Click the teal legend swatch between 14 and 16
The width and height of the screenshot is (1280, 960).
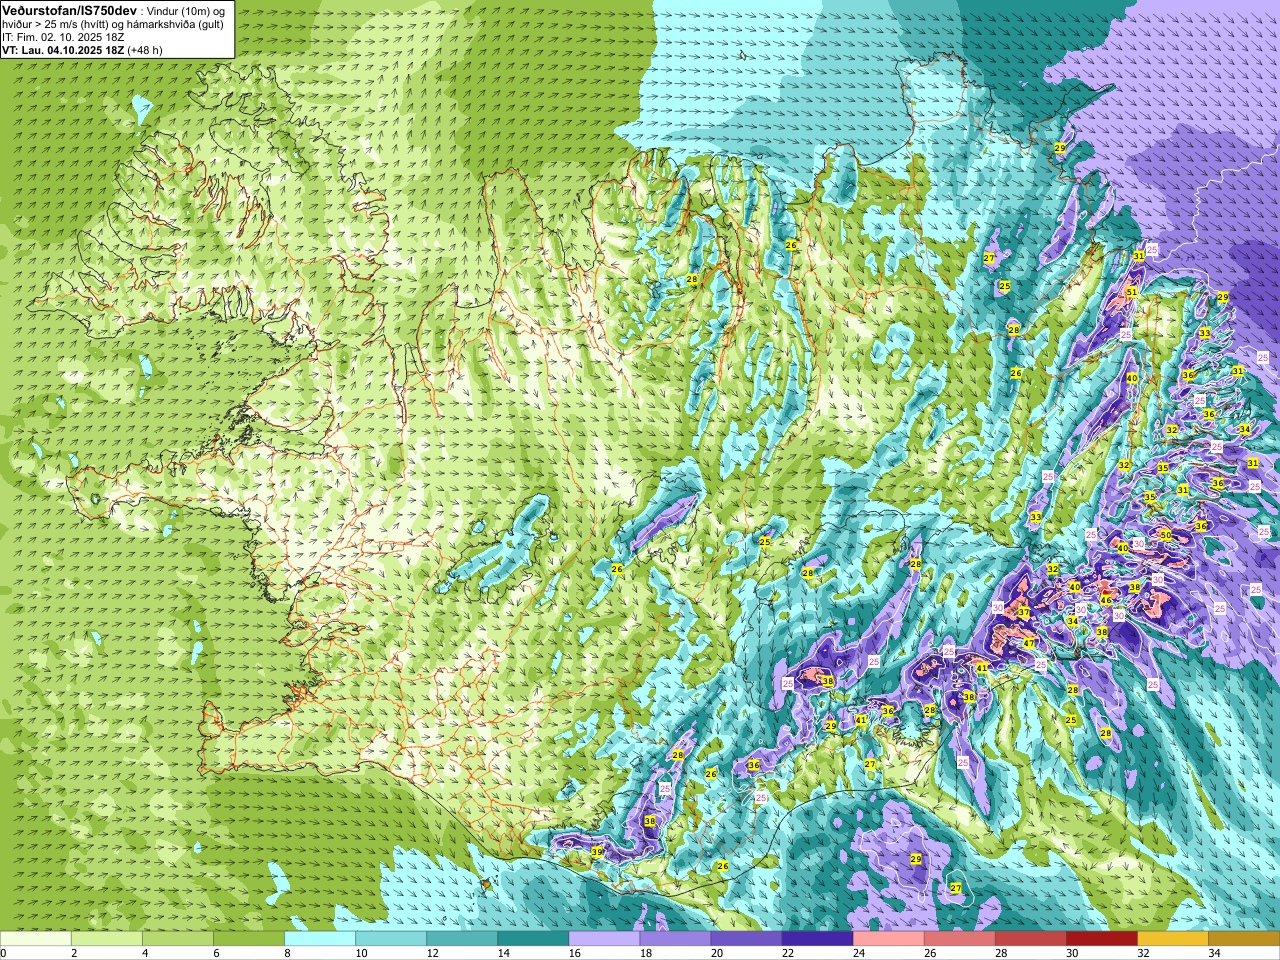[533, 939]
